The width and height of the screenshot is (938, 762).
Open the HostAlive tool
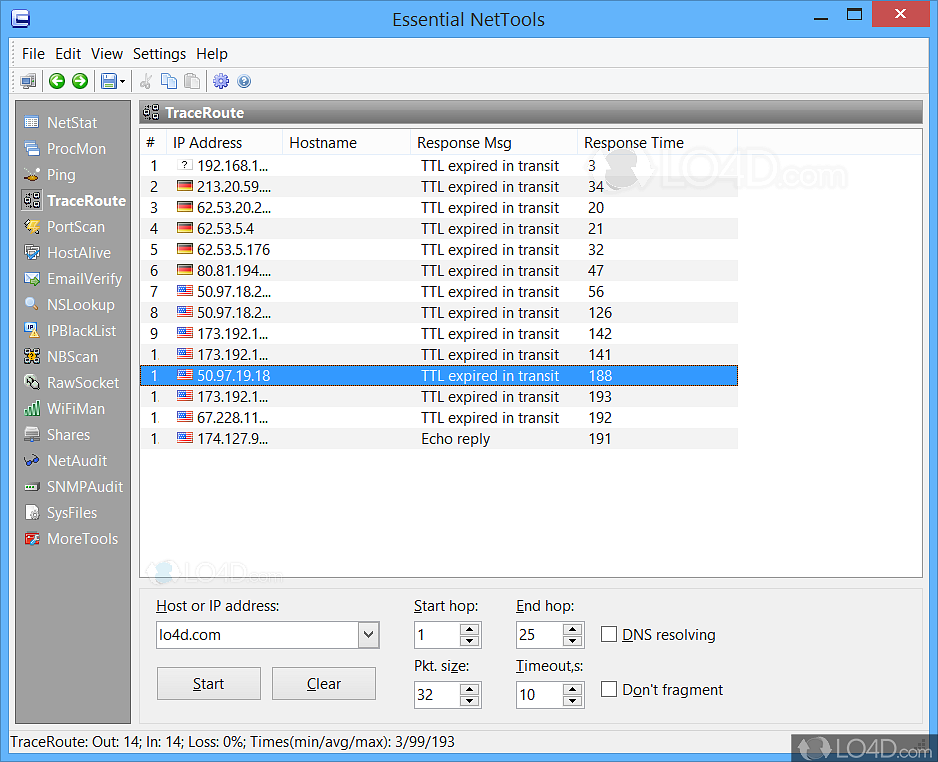click(66, 253)
